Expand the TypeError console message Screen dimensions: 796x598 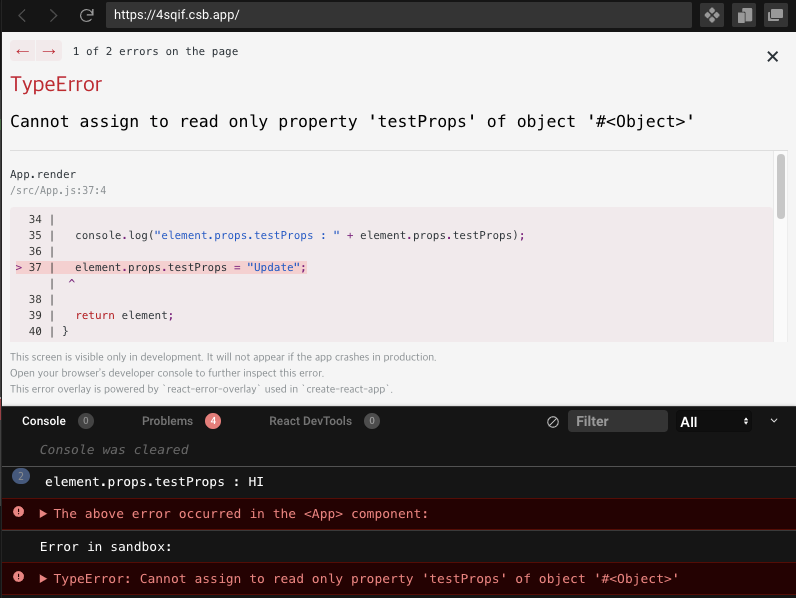point(43,579)
